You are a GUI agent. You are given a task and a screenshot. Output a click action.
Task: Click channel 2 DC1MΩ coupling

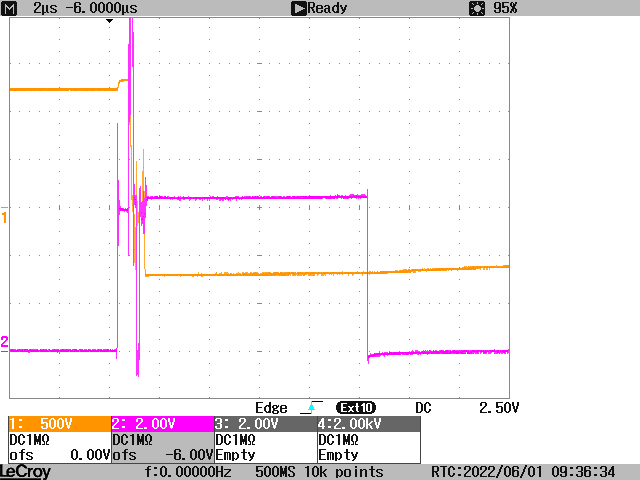click(x=132, y=440)
